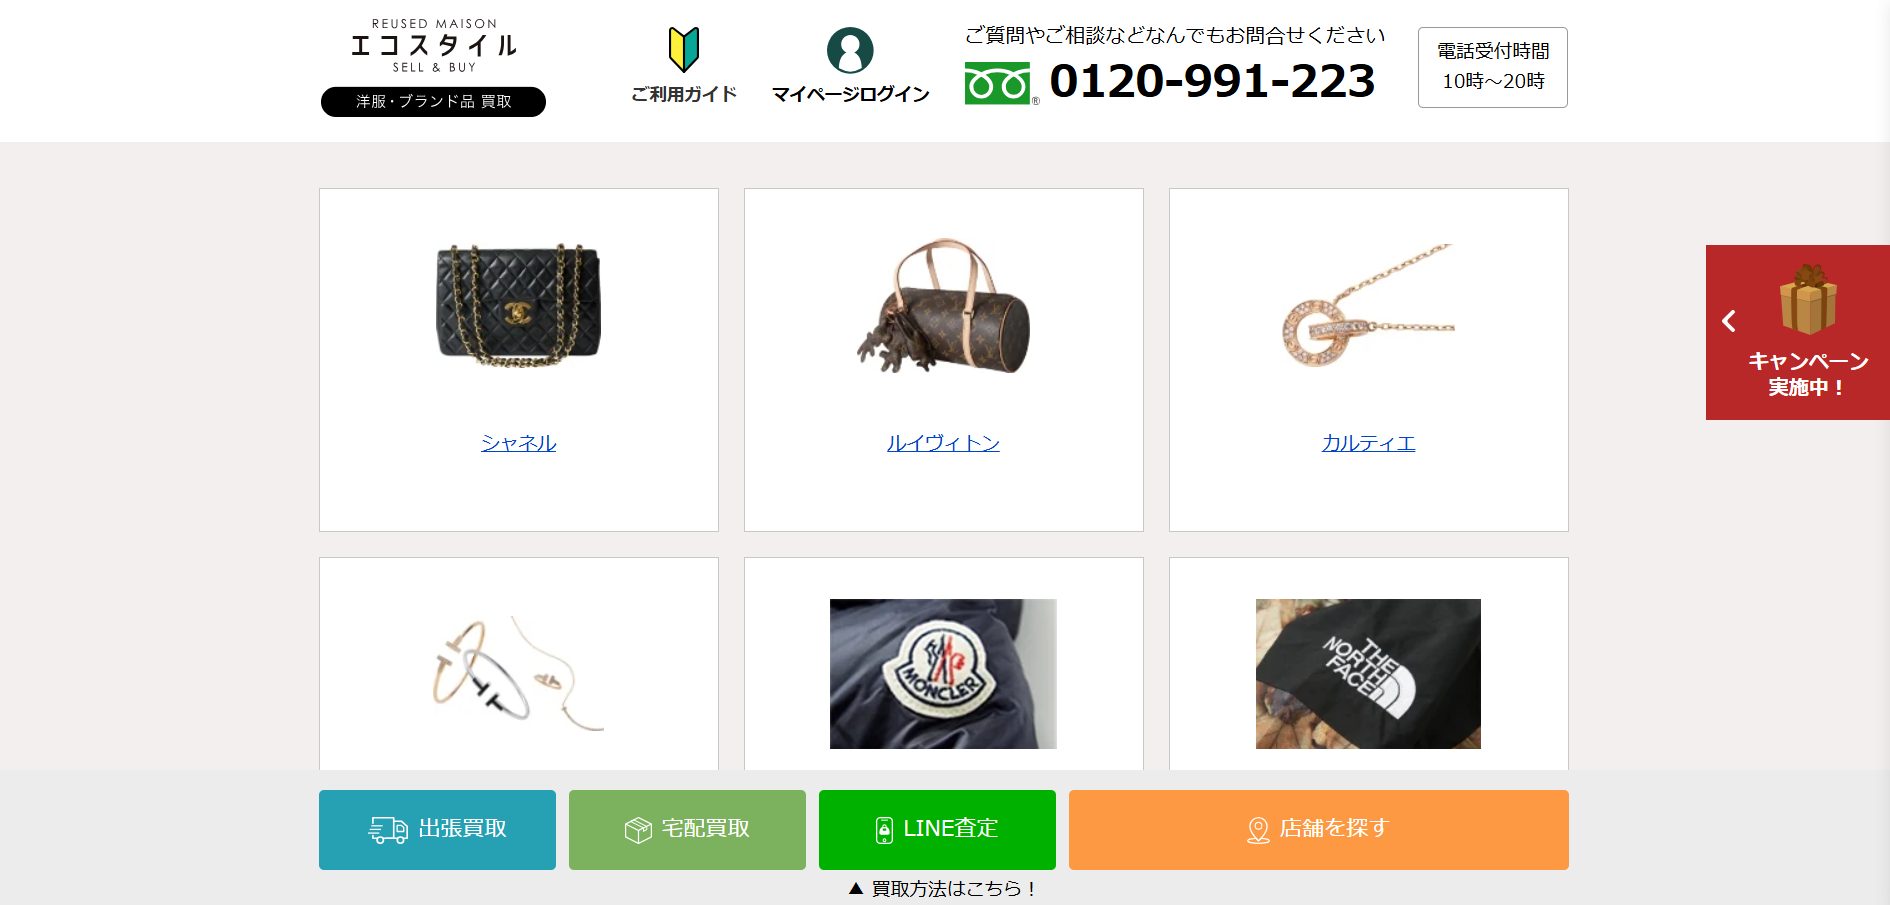Open the カルティエ brand link

(x=1368, y=443)
